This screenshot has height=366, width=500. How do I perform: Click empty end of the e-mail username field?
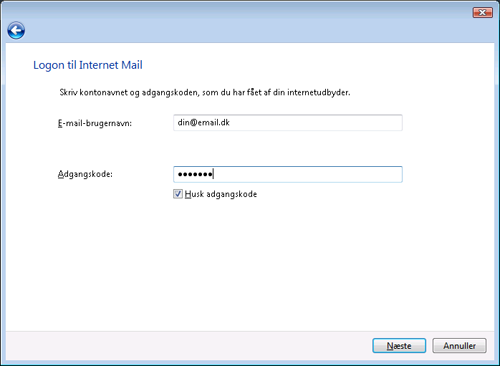317,123
